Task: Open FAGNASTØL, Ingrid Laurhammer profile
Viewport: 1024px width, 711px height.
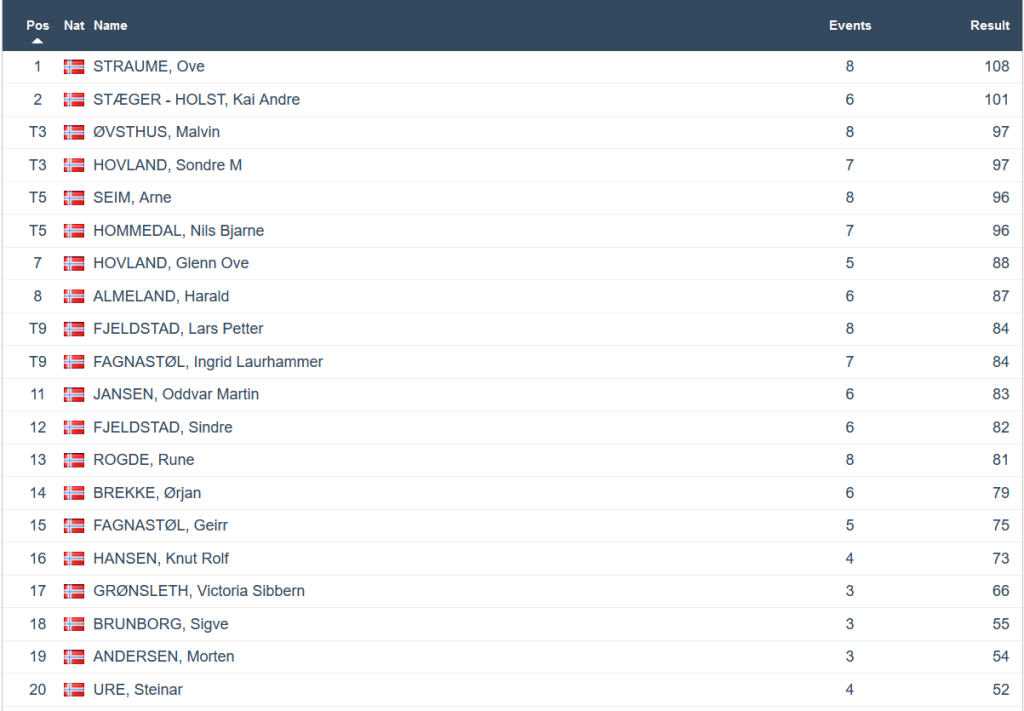Action: tap(208, 361)
